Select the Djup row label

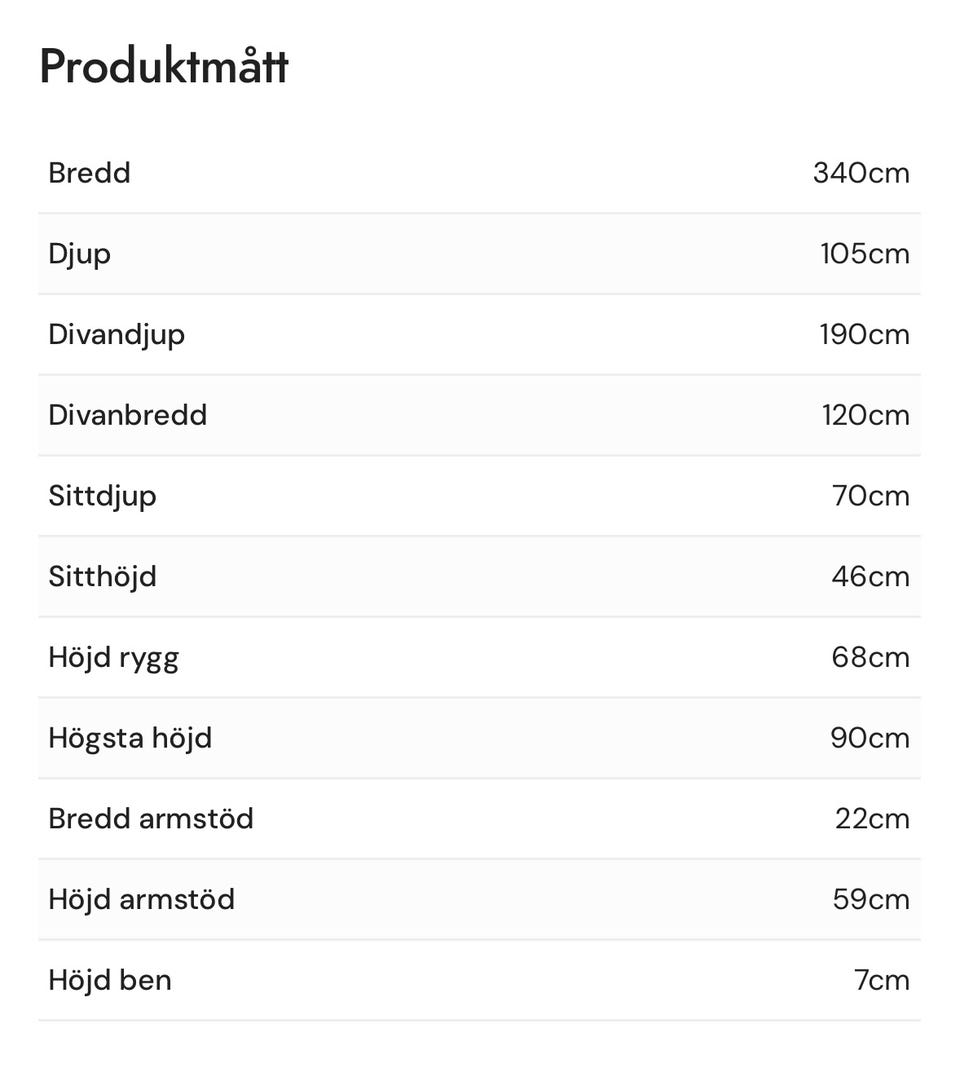click(x=79, y=256)
